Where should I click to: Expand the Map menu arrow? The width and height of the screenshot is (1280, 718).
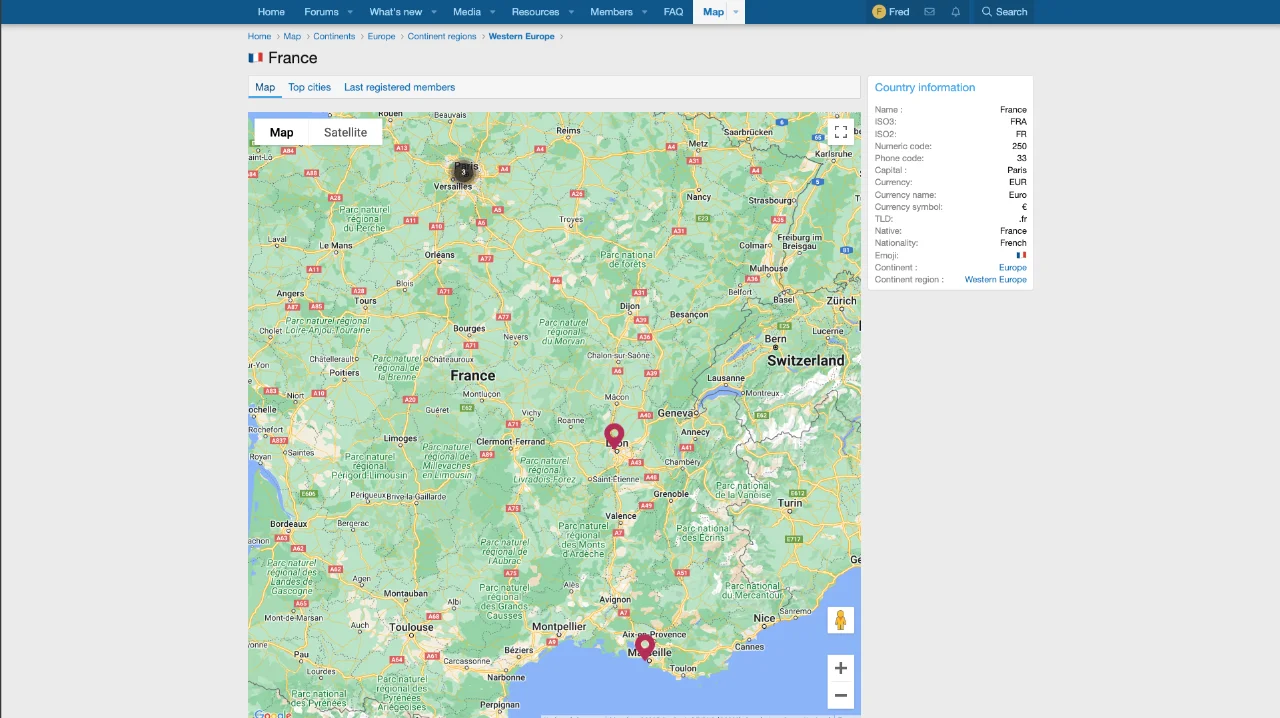click(735, 12)
